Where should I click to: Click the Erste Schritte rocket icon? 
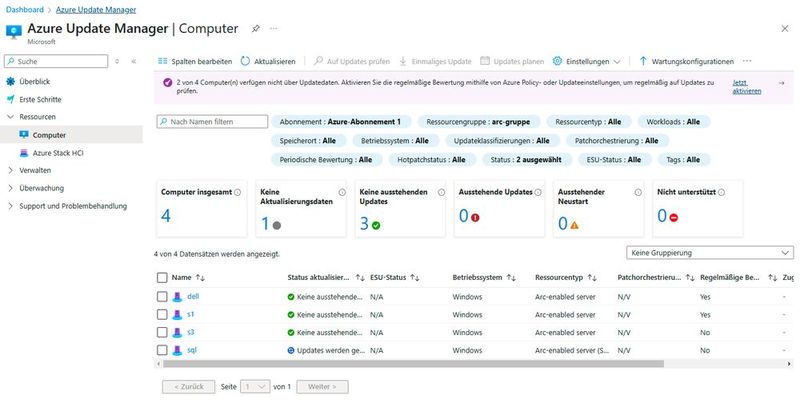pos(11,99)
